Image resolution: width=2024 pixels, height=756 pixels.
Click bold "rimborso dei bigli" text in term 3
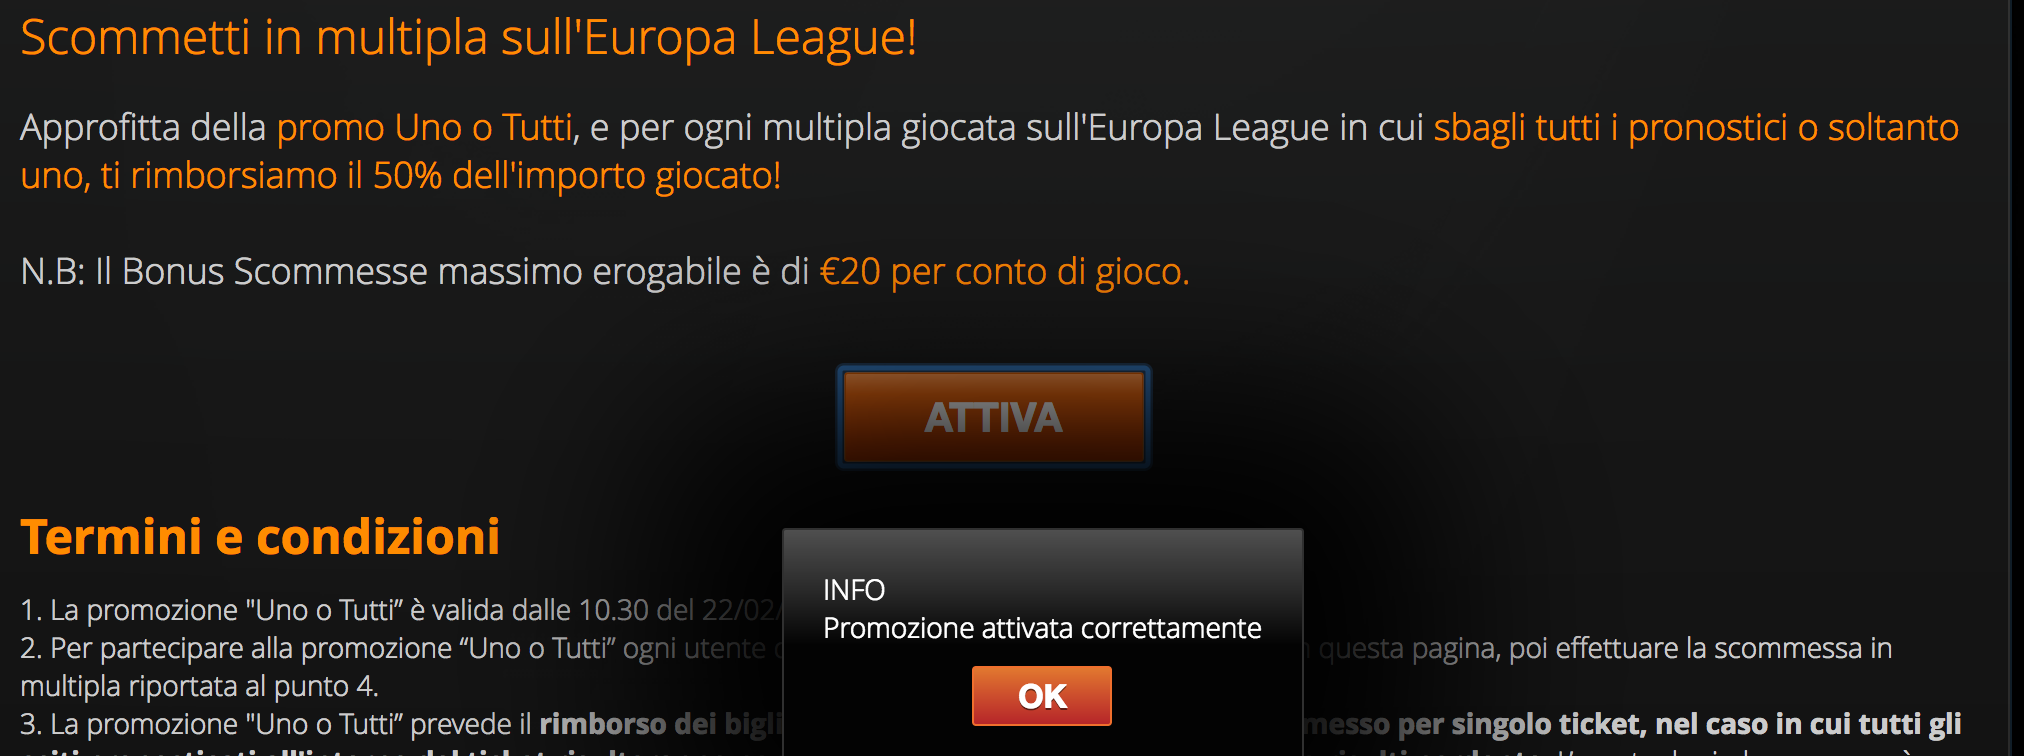coord(661,724)
